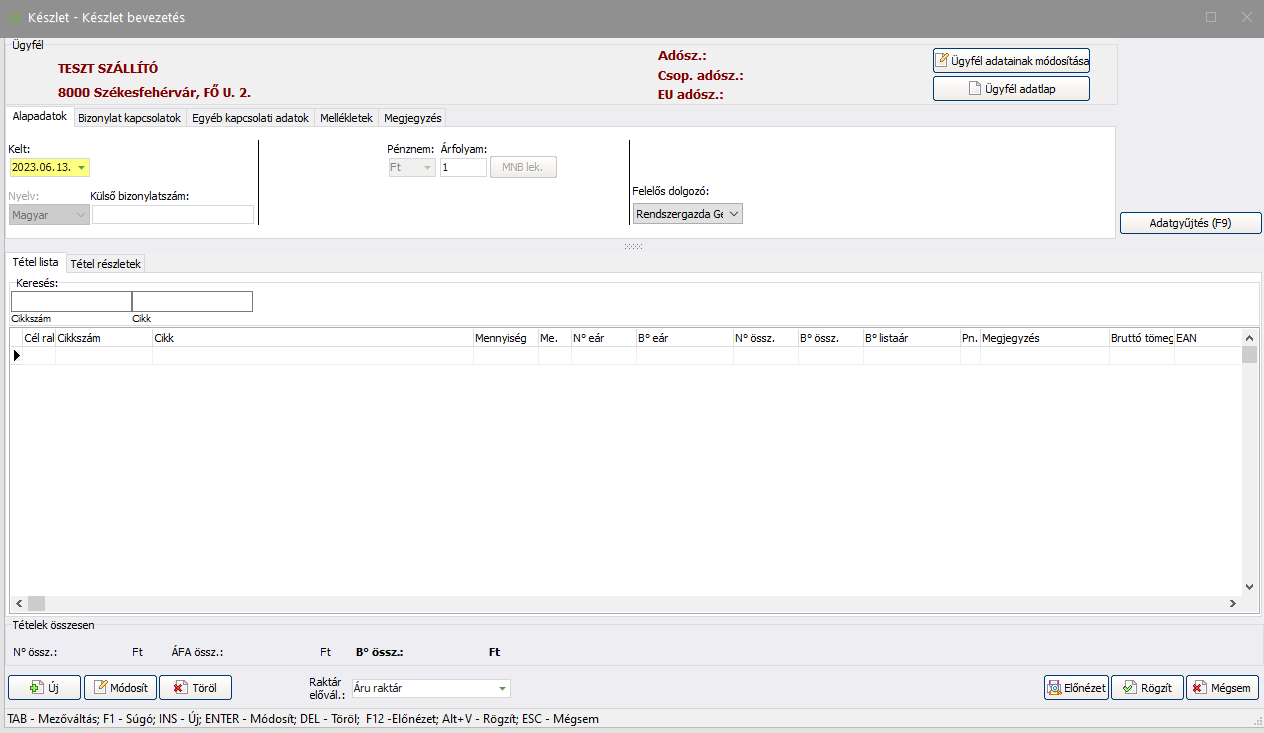
Task: Click the Adatgyűjtés (F9) button
Action: 1189,223
